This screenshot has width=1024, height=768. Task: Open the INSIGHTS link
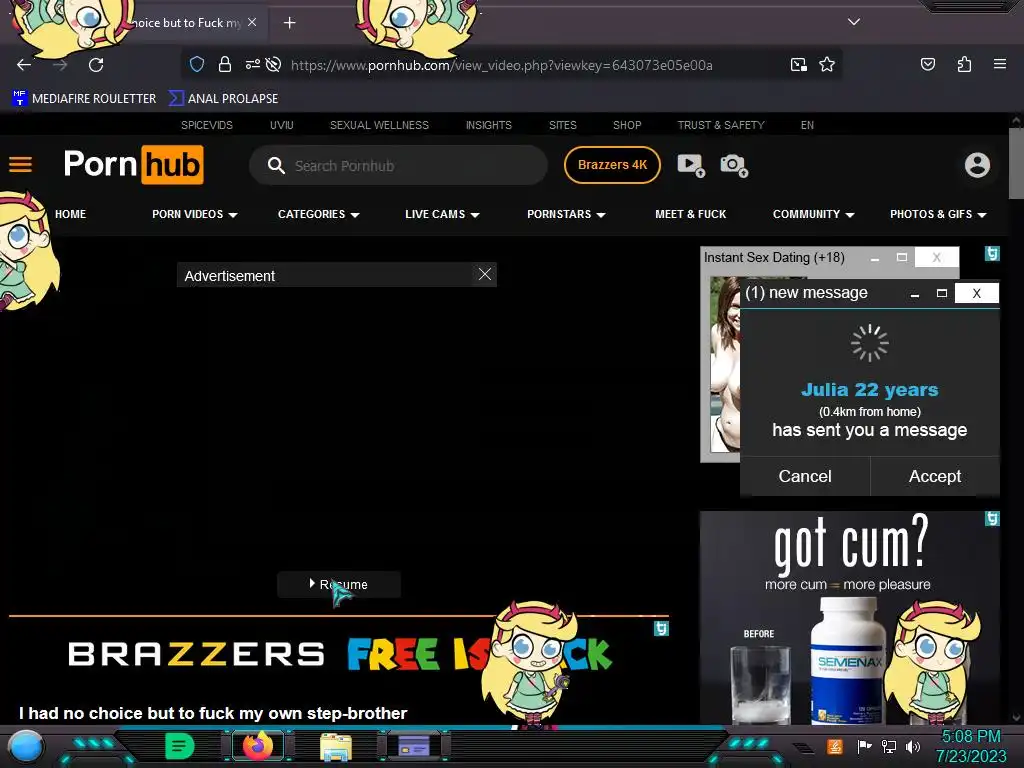[488, 125]
